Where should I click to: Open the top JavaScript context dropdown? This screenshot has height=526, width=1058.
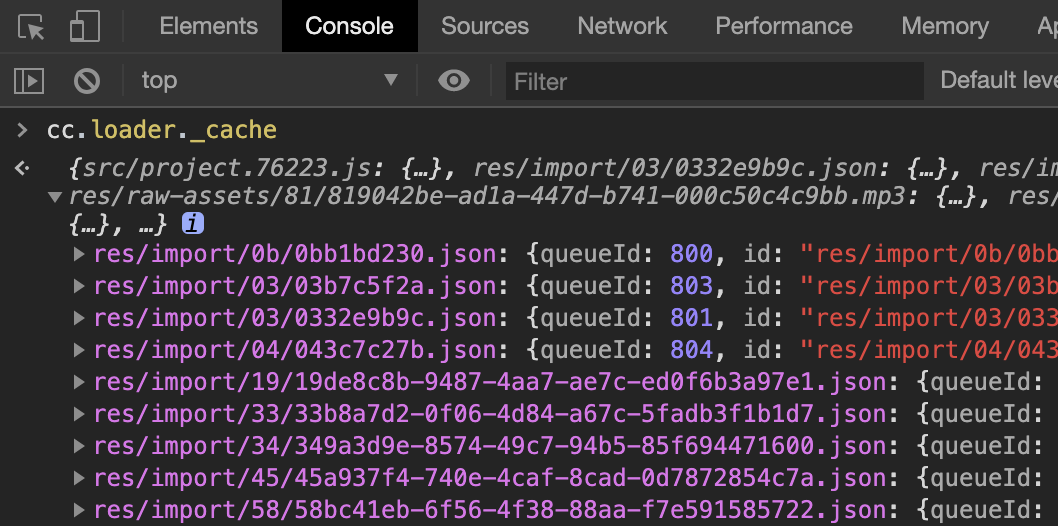tap(268, 80)
